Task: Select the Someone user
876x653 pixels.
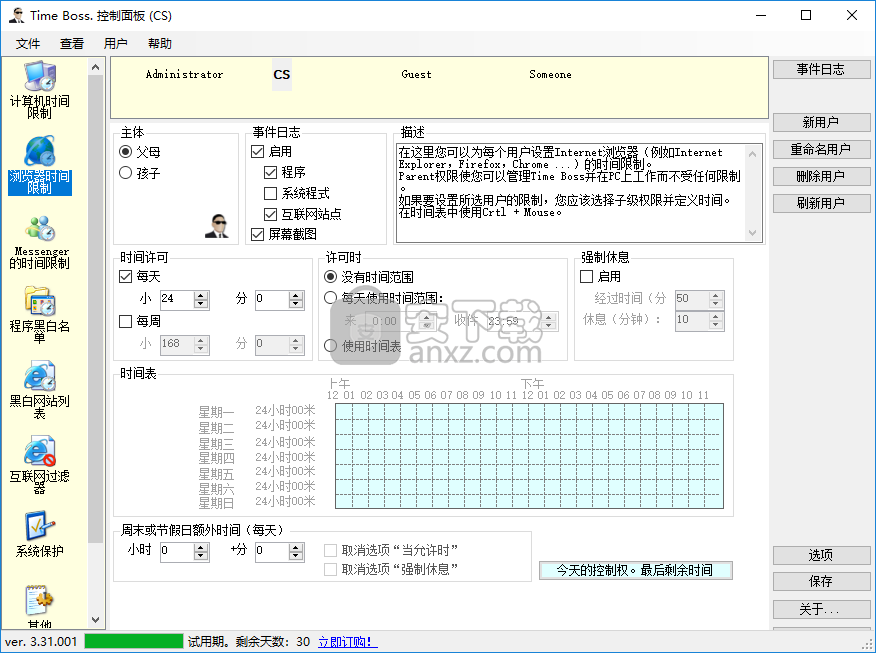Action: [x=550, y=74]
